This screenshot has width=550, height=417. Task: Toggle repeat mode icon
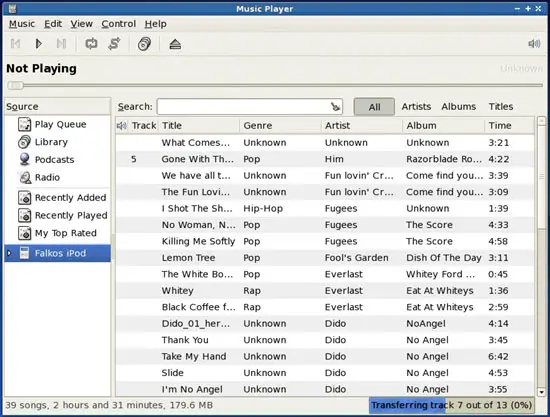(91, 44)
